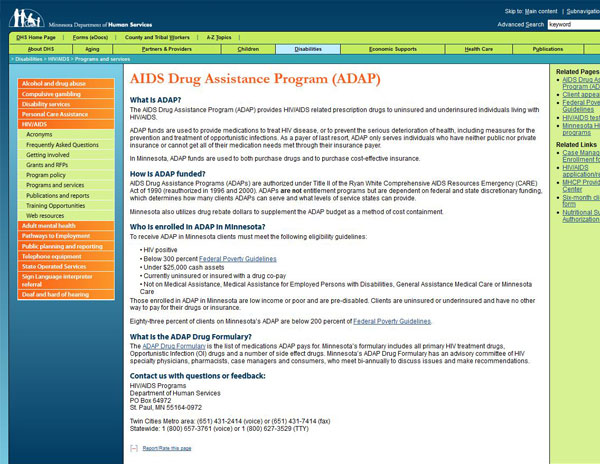
Task: Open Six-month related link
Action: 581,201
